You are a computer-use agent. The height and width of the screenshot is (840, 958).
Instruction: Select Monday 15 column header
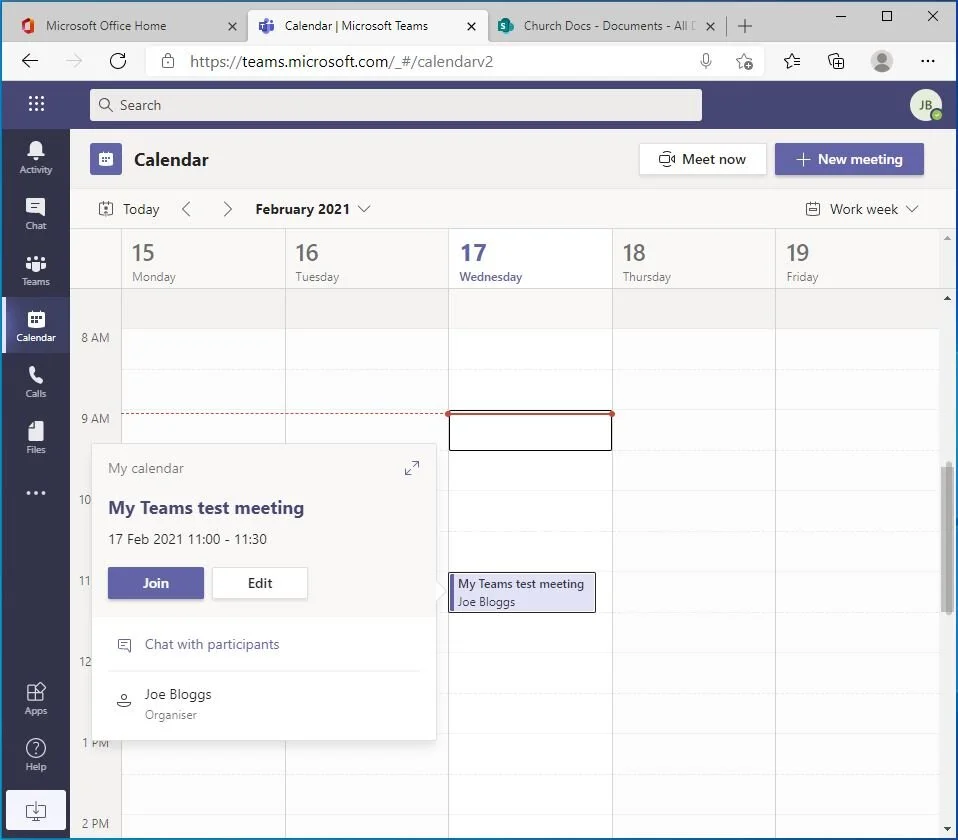pyautogui.click(x=203, y=261)
